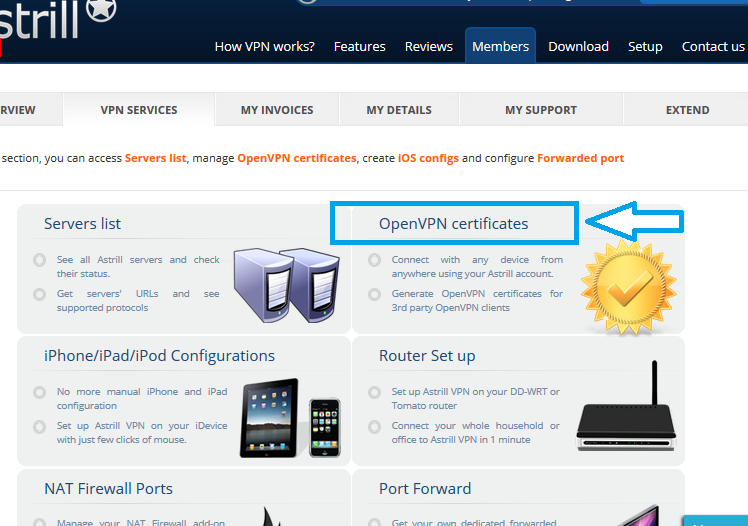
Task: Open iPhone/iPad/iPod Configurations heading
Action: click(x=159, y=356)
